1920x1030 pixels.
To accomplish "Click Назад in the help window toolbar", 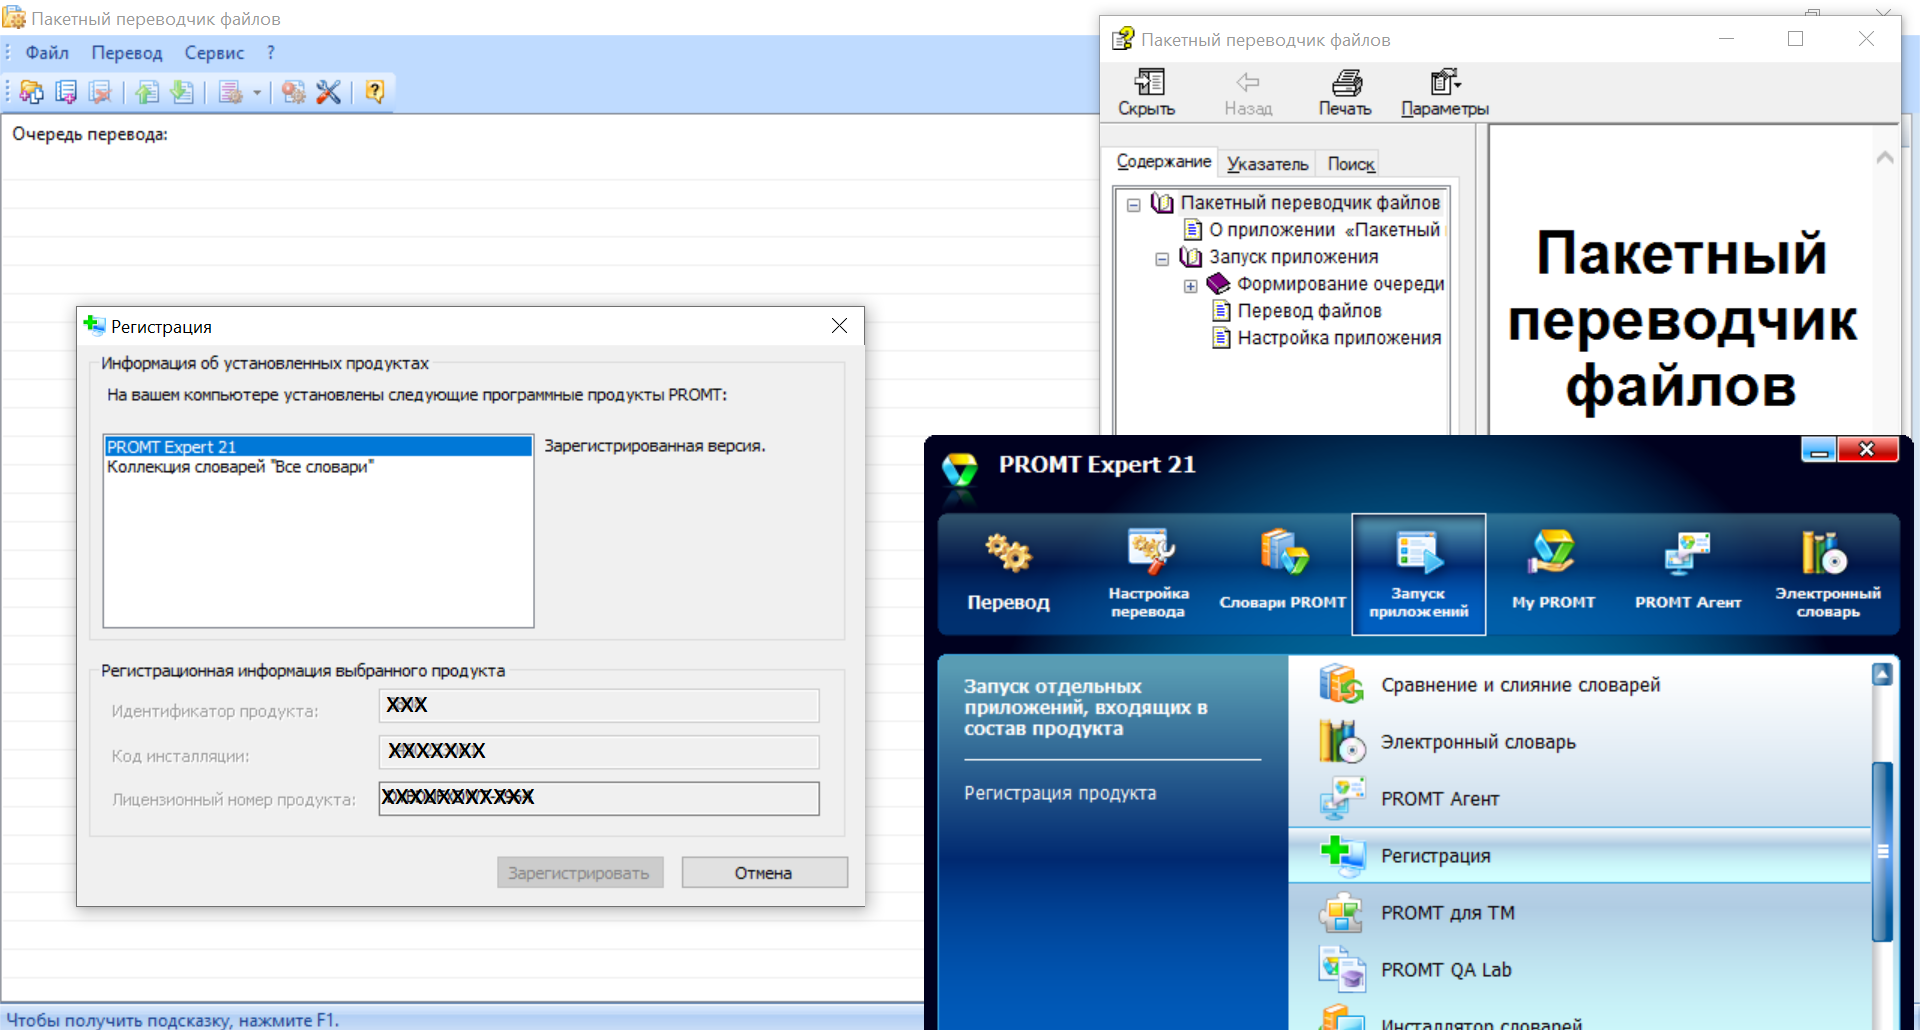I will [1248, 92].
